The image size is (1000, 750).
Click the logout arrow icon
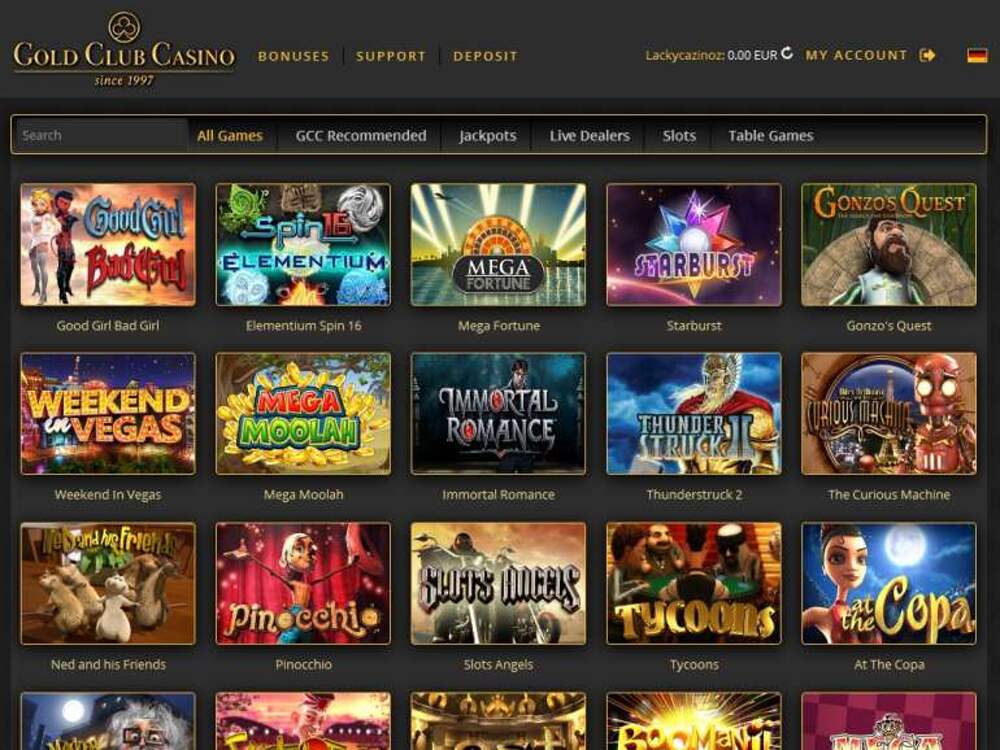927,55
